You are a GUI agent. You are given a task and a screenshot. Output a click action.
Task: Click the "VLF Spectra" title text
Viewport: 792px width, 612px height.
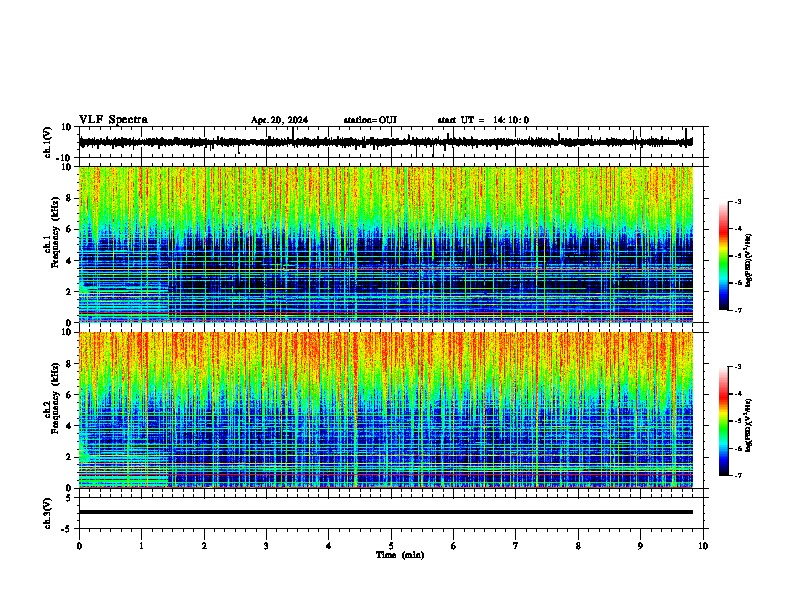[113, 120]
